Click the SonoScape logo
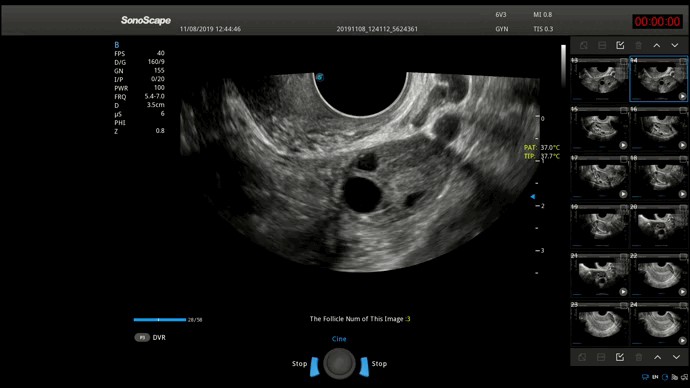690x388 pixels. point(146,20)
